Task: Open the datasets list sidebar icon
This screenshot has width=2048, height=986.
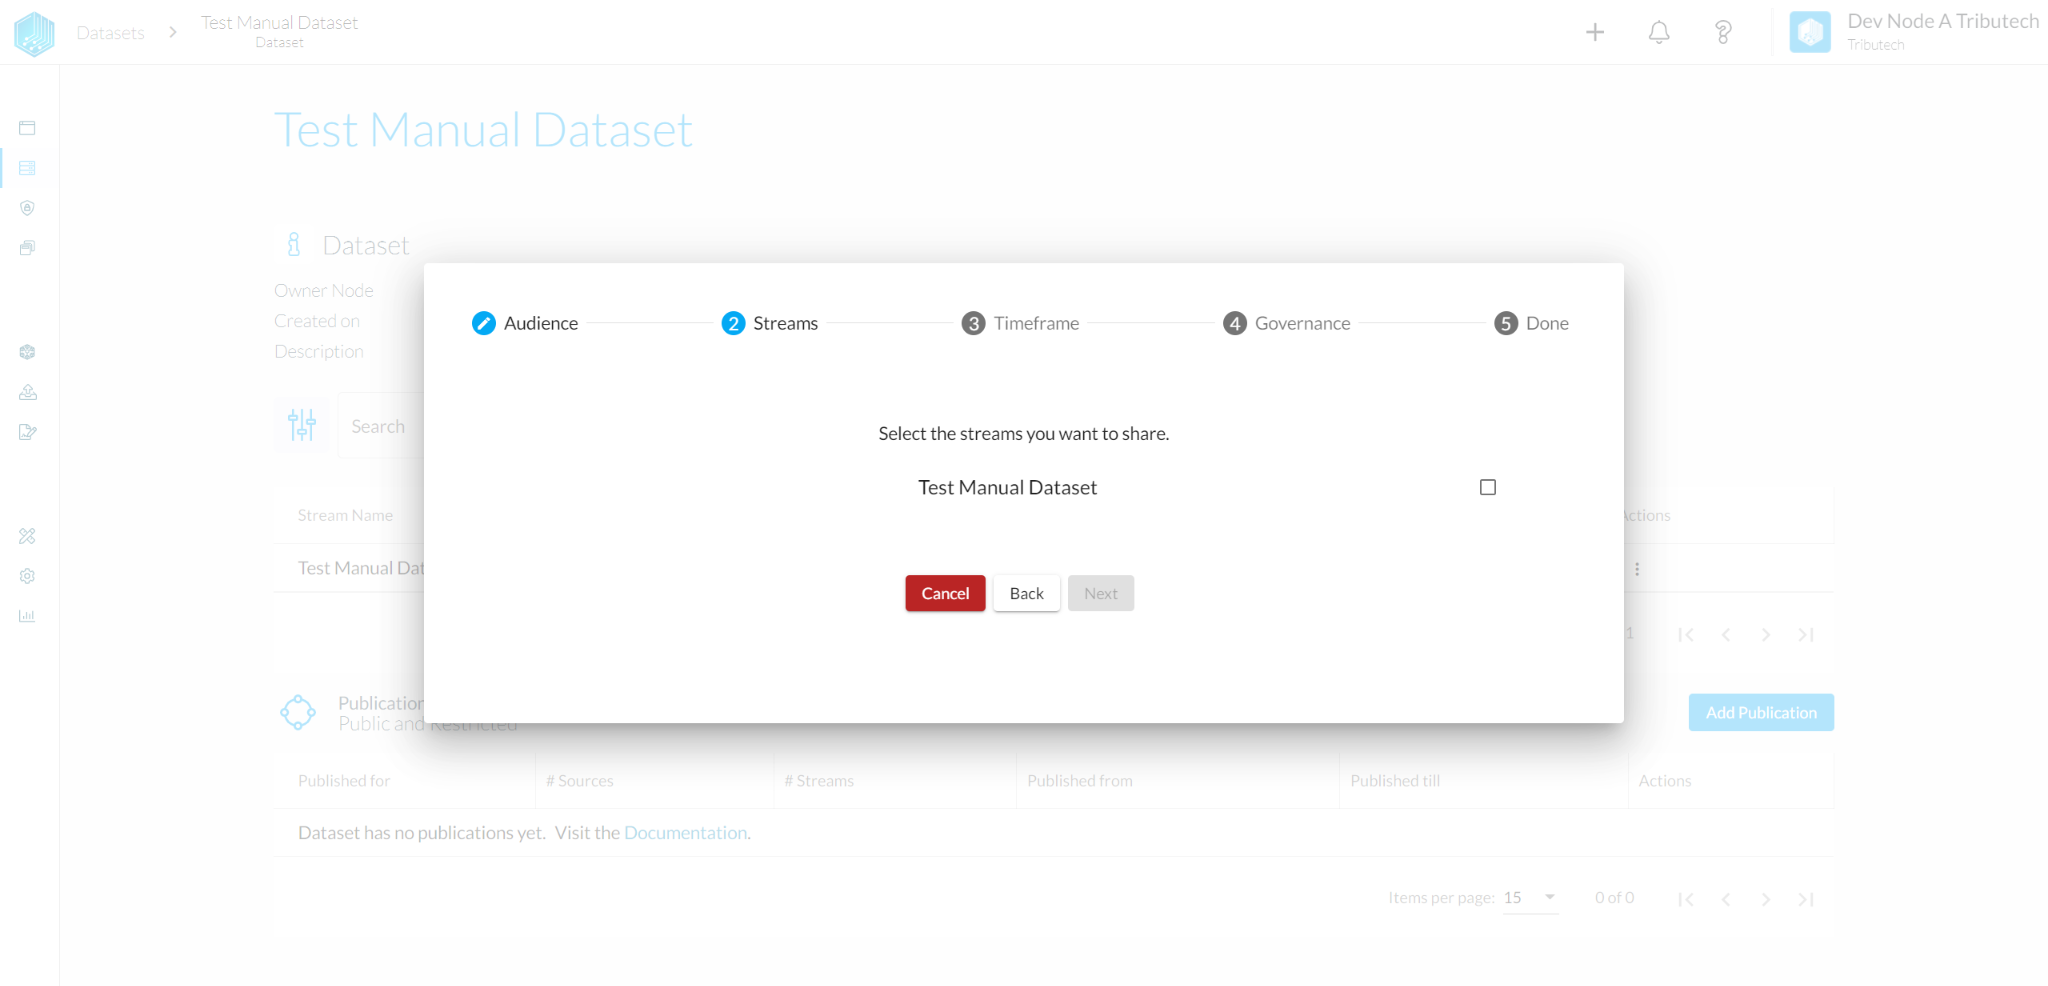Action: tap(27, 168)
